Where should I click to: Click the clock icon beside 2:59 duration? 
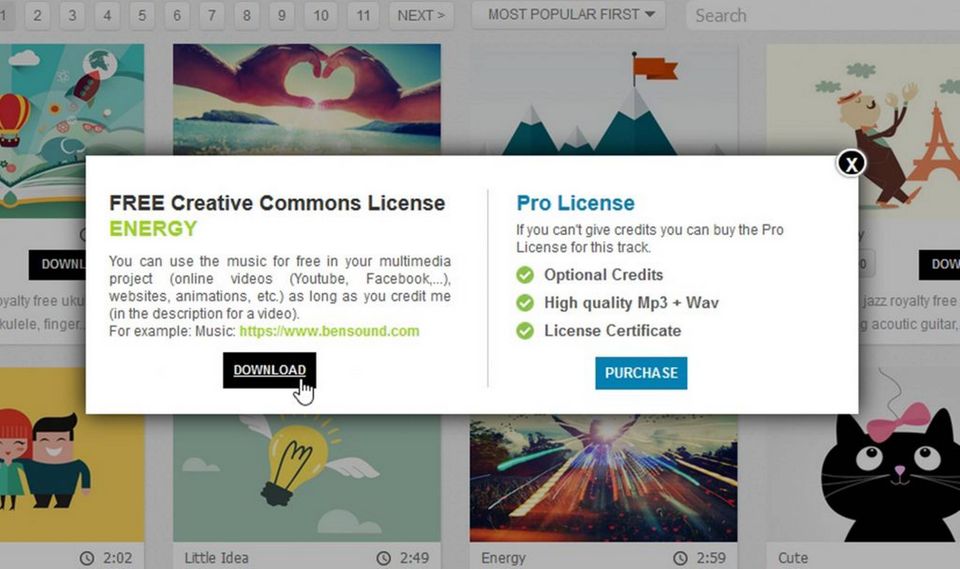pos(681,558)
